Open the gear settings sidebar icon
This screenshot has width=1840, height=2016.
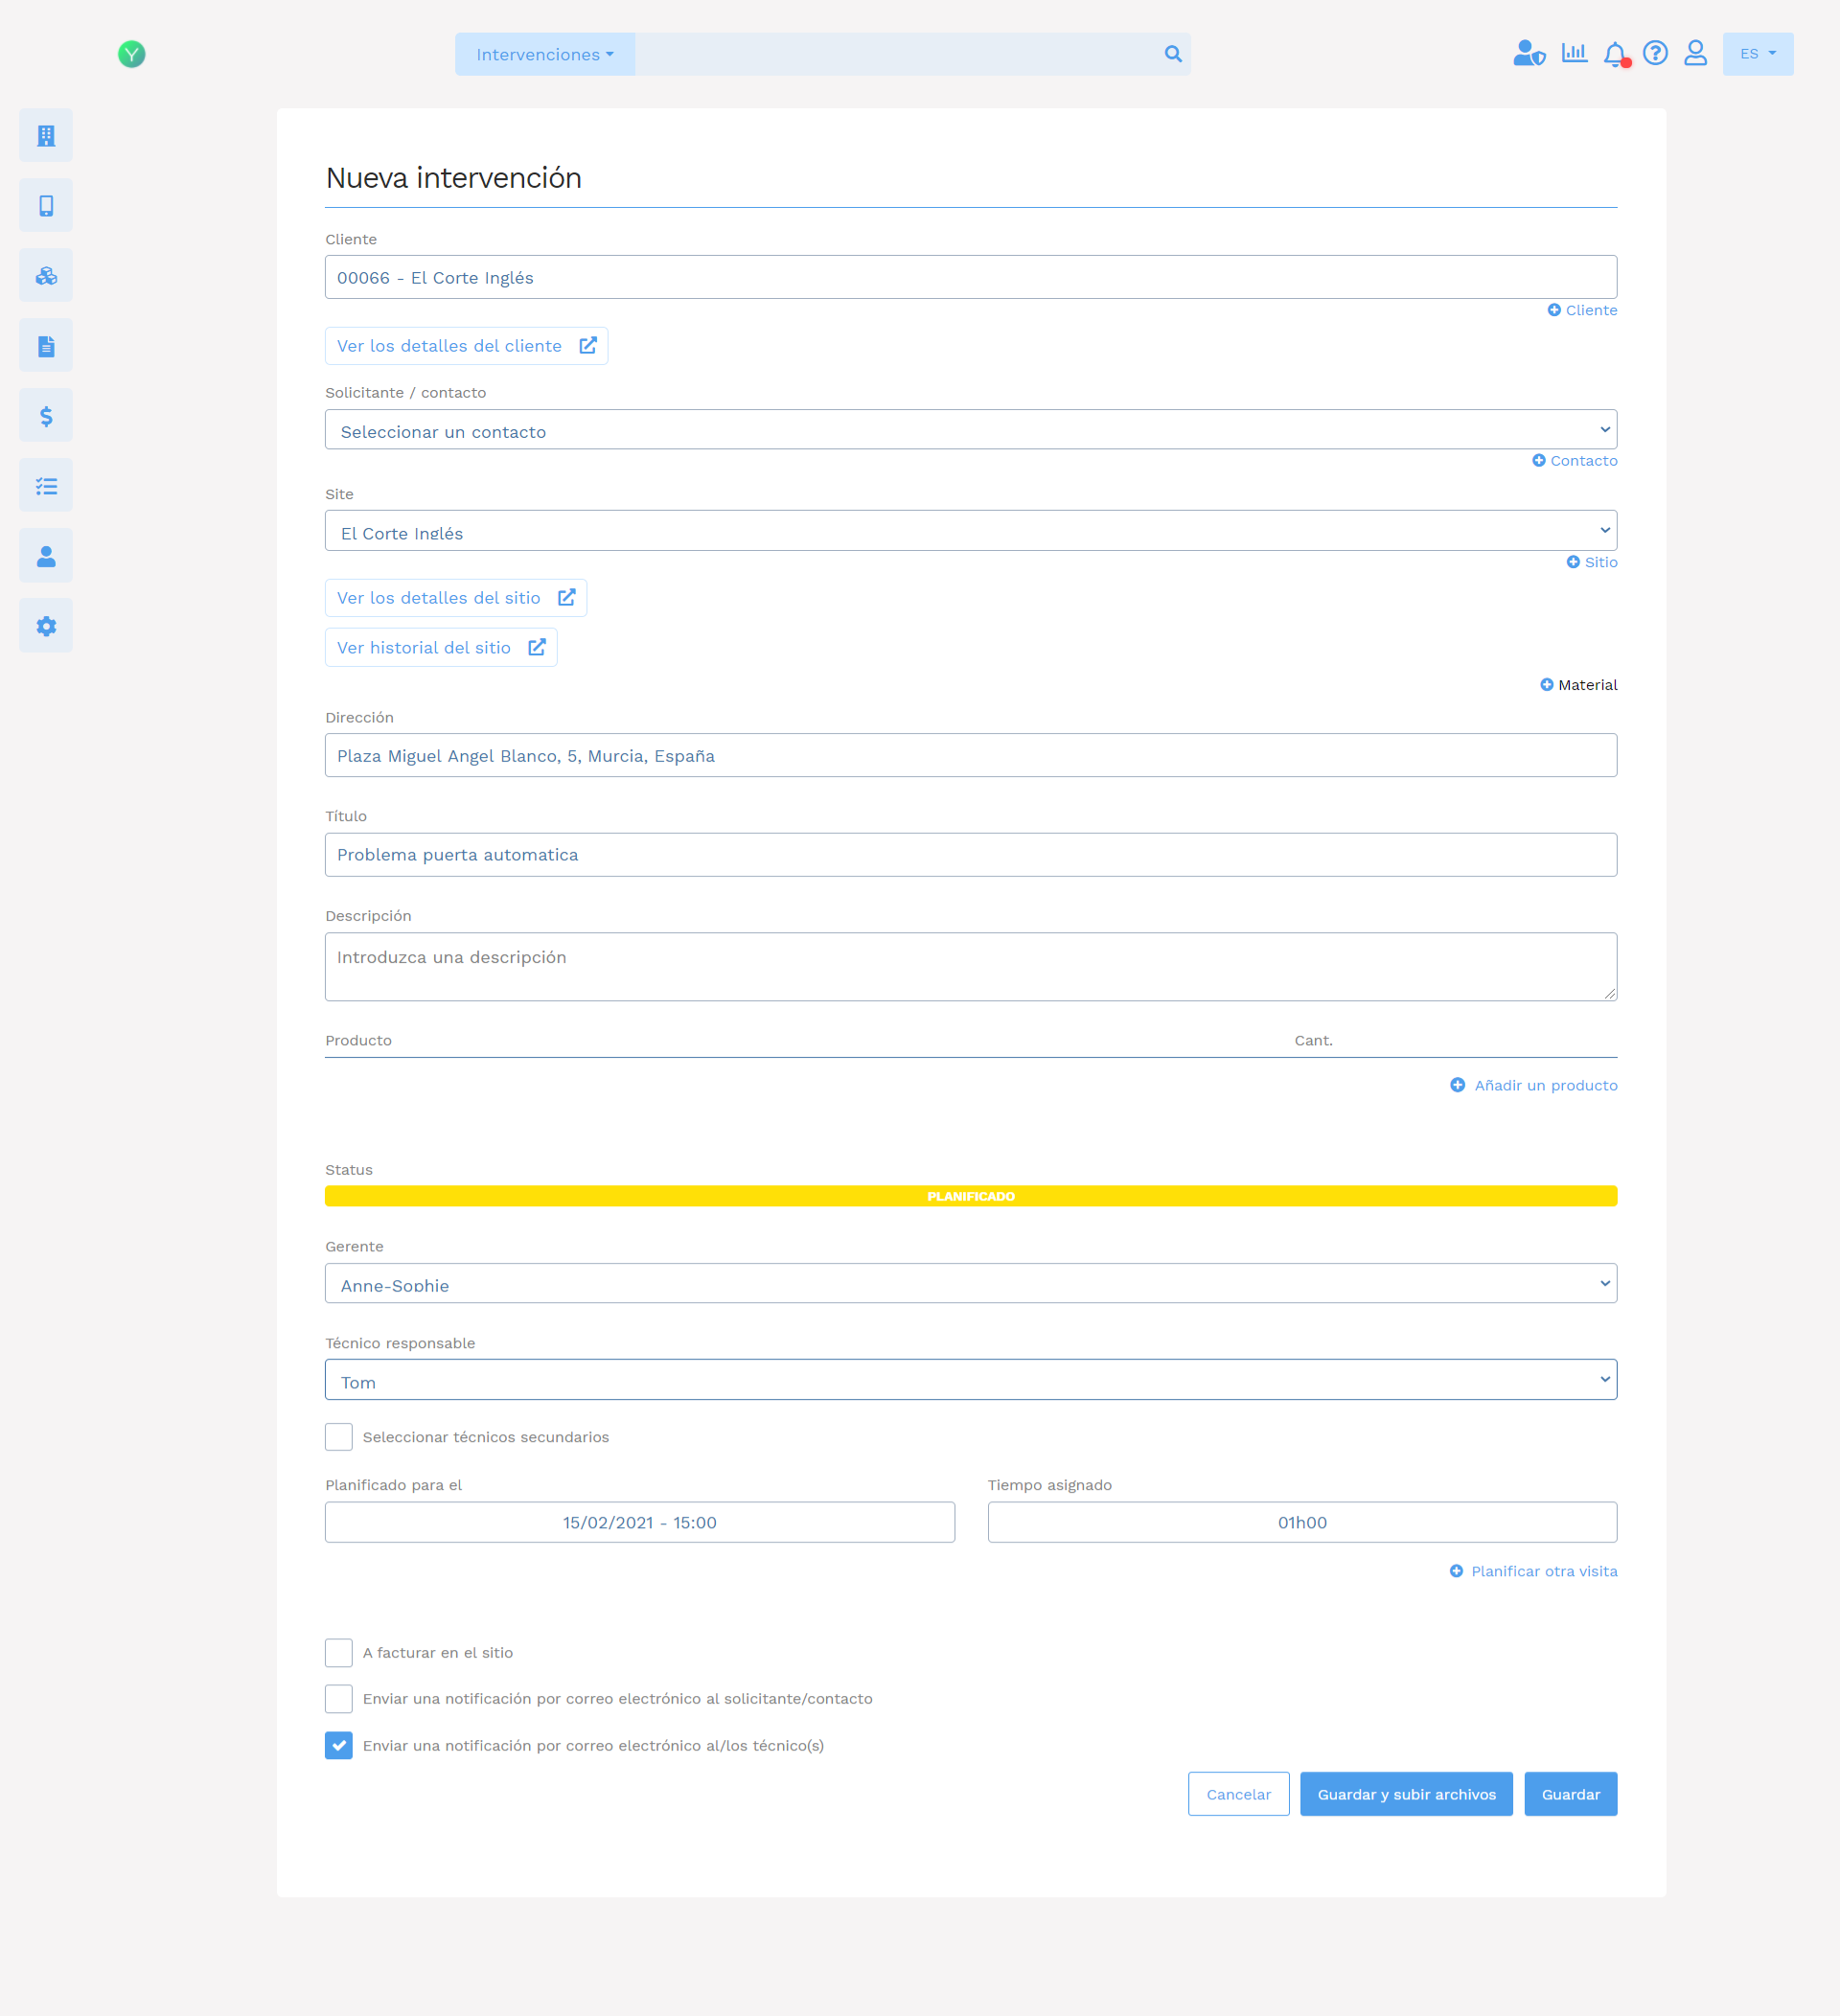[x=46, y=625]
